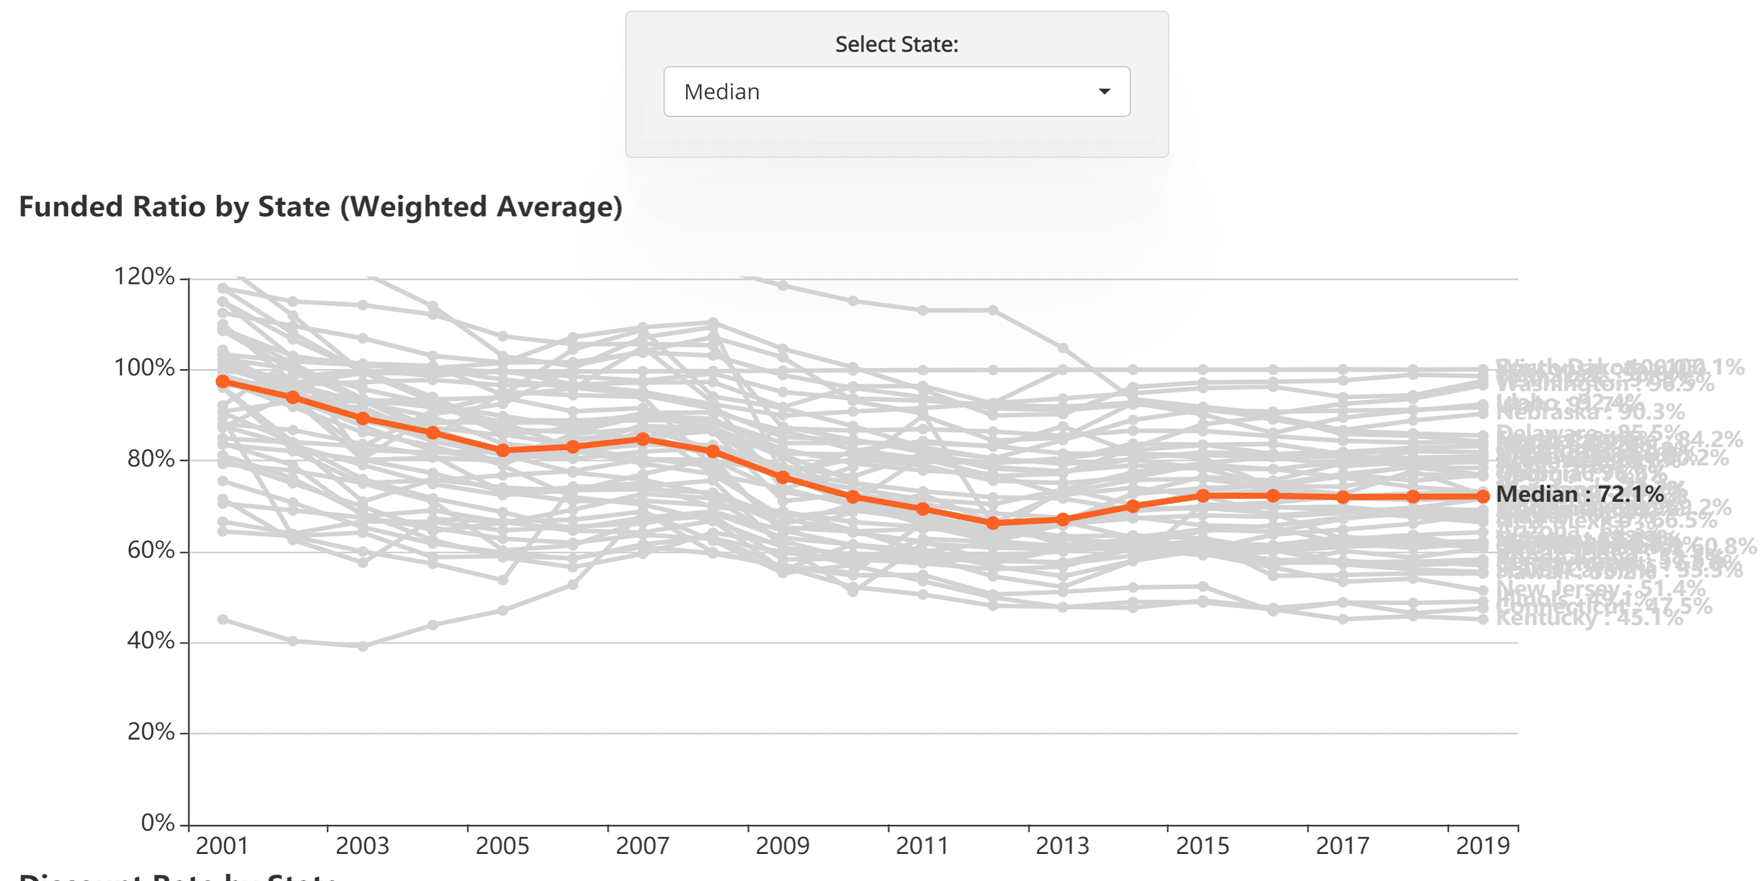Click the Median data point at 2015
Viewport: 1762px width, 881px height.
pyautogui.click(x=1203, y=496)
